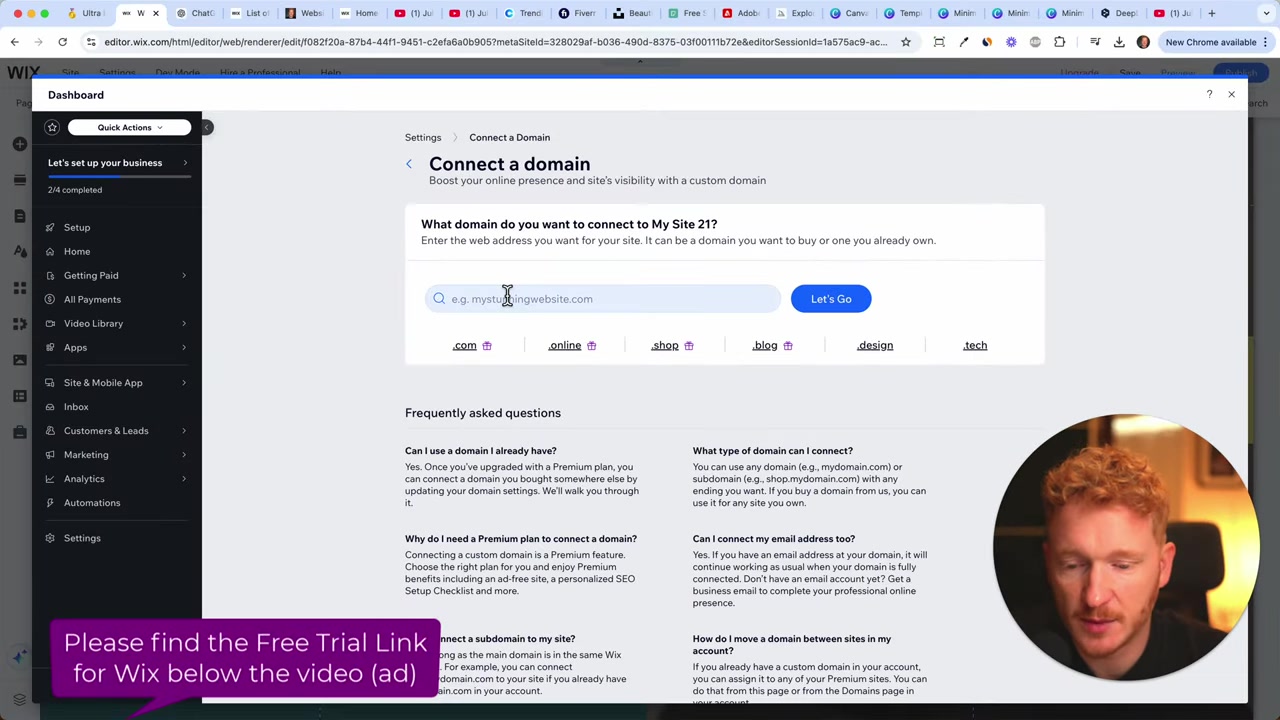Expand the Getting Paid submenu arrow

pos(184,275)
